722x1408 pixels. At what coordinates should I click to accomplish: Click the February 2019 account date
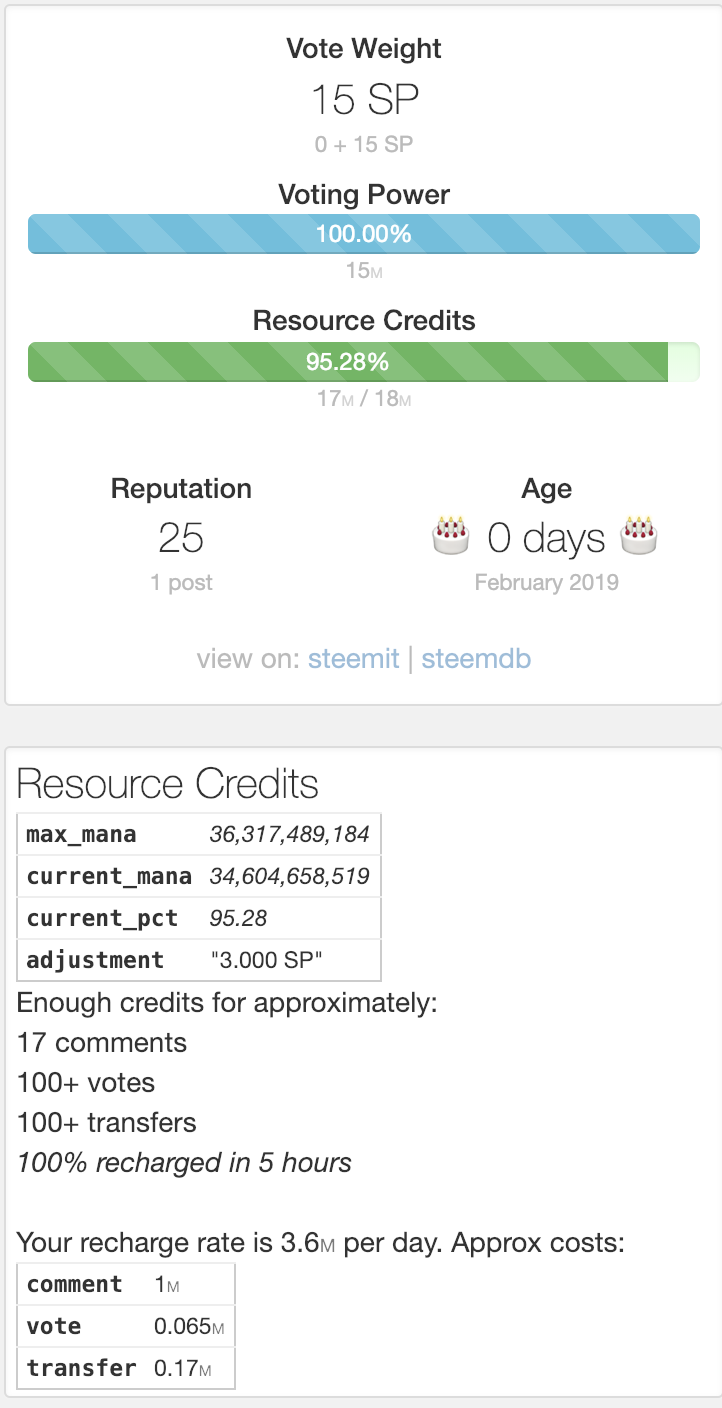tap(546, 582)
